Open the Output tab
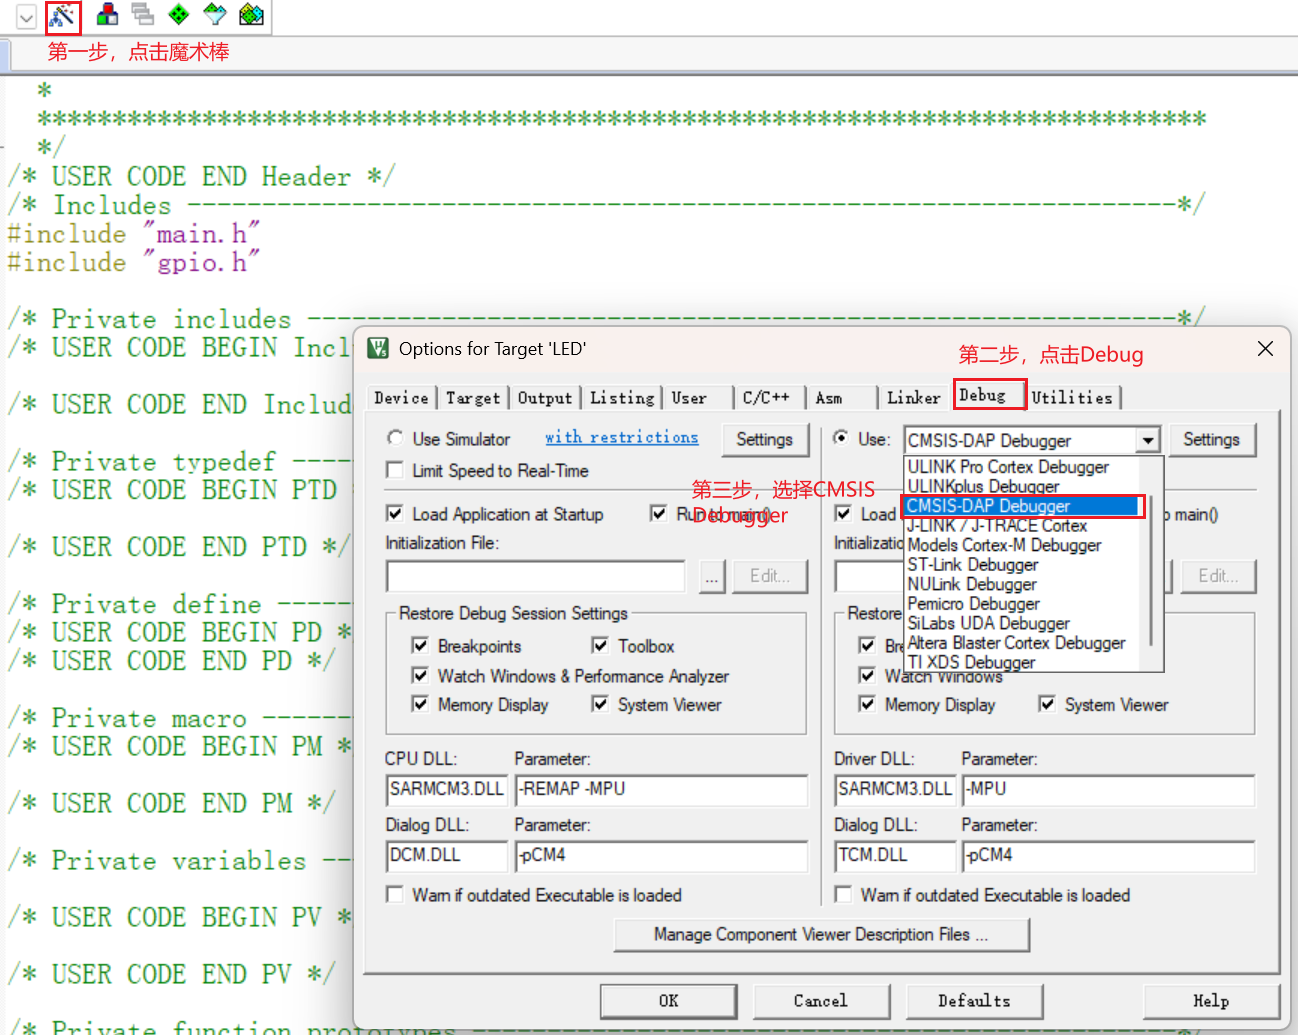 click(x=545, y=398)
